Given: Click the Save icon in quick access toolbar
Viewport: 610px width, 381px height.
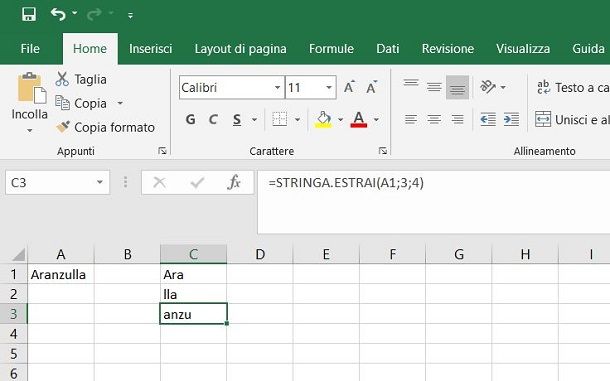Looking at the screenshot, I should tap(29, 14).
